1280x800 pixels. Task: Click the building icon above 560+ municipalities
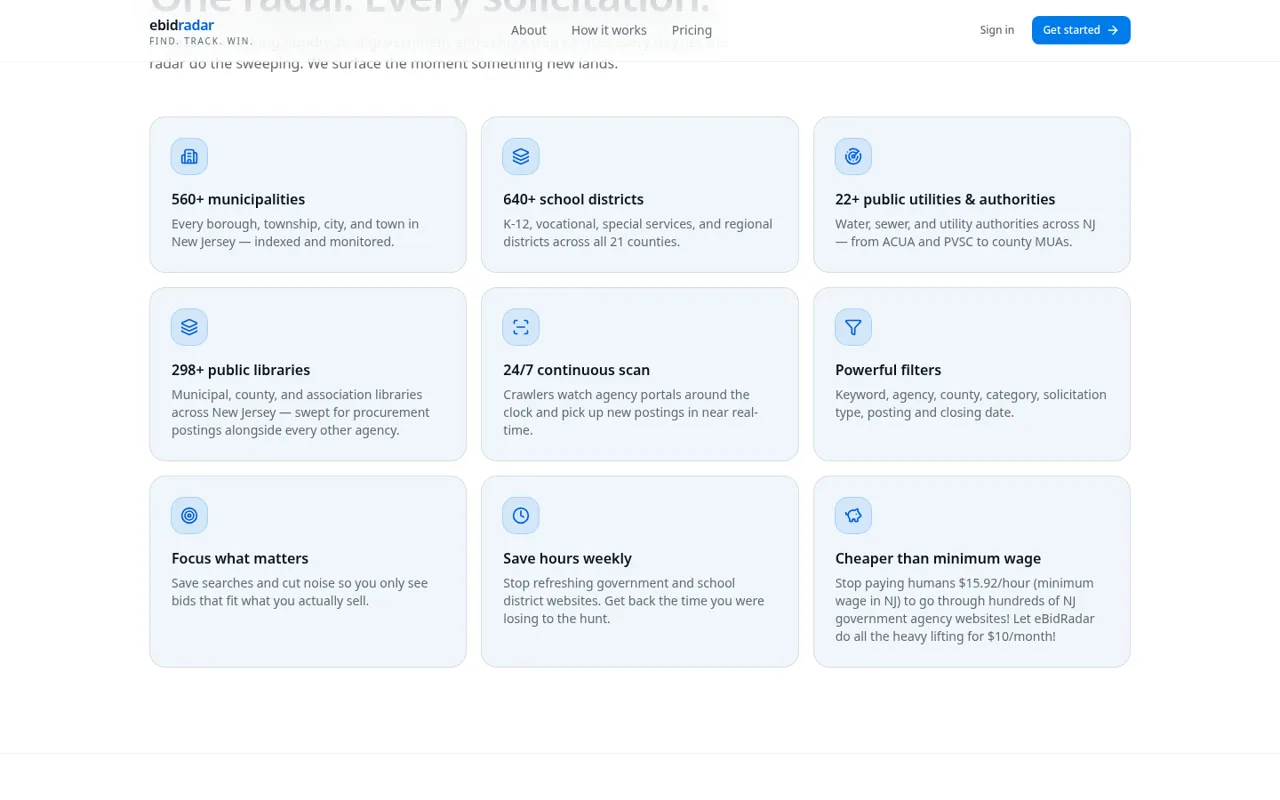(x=189, y=156)
